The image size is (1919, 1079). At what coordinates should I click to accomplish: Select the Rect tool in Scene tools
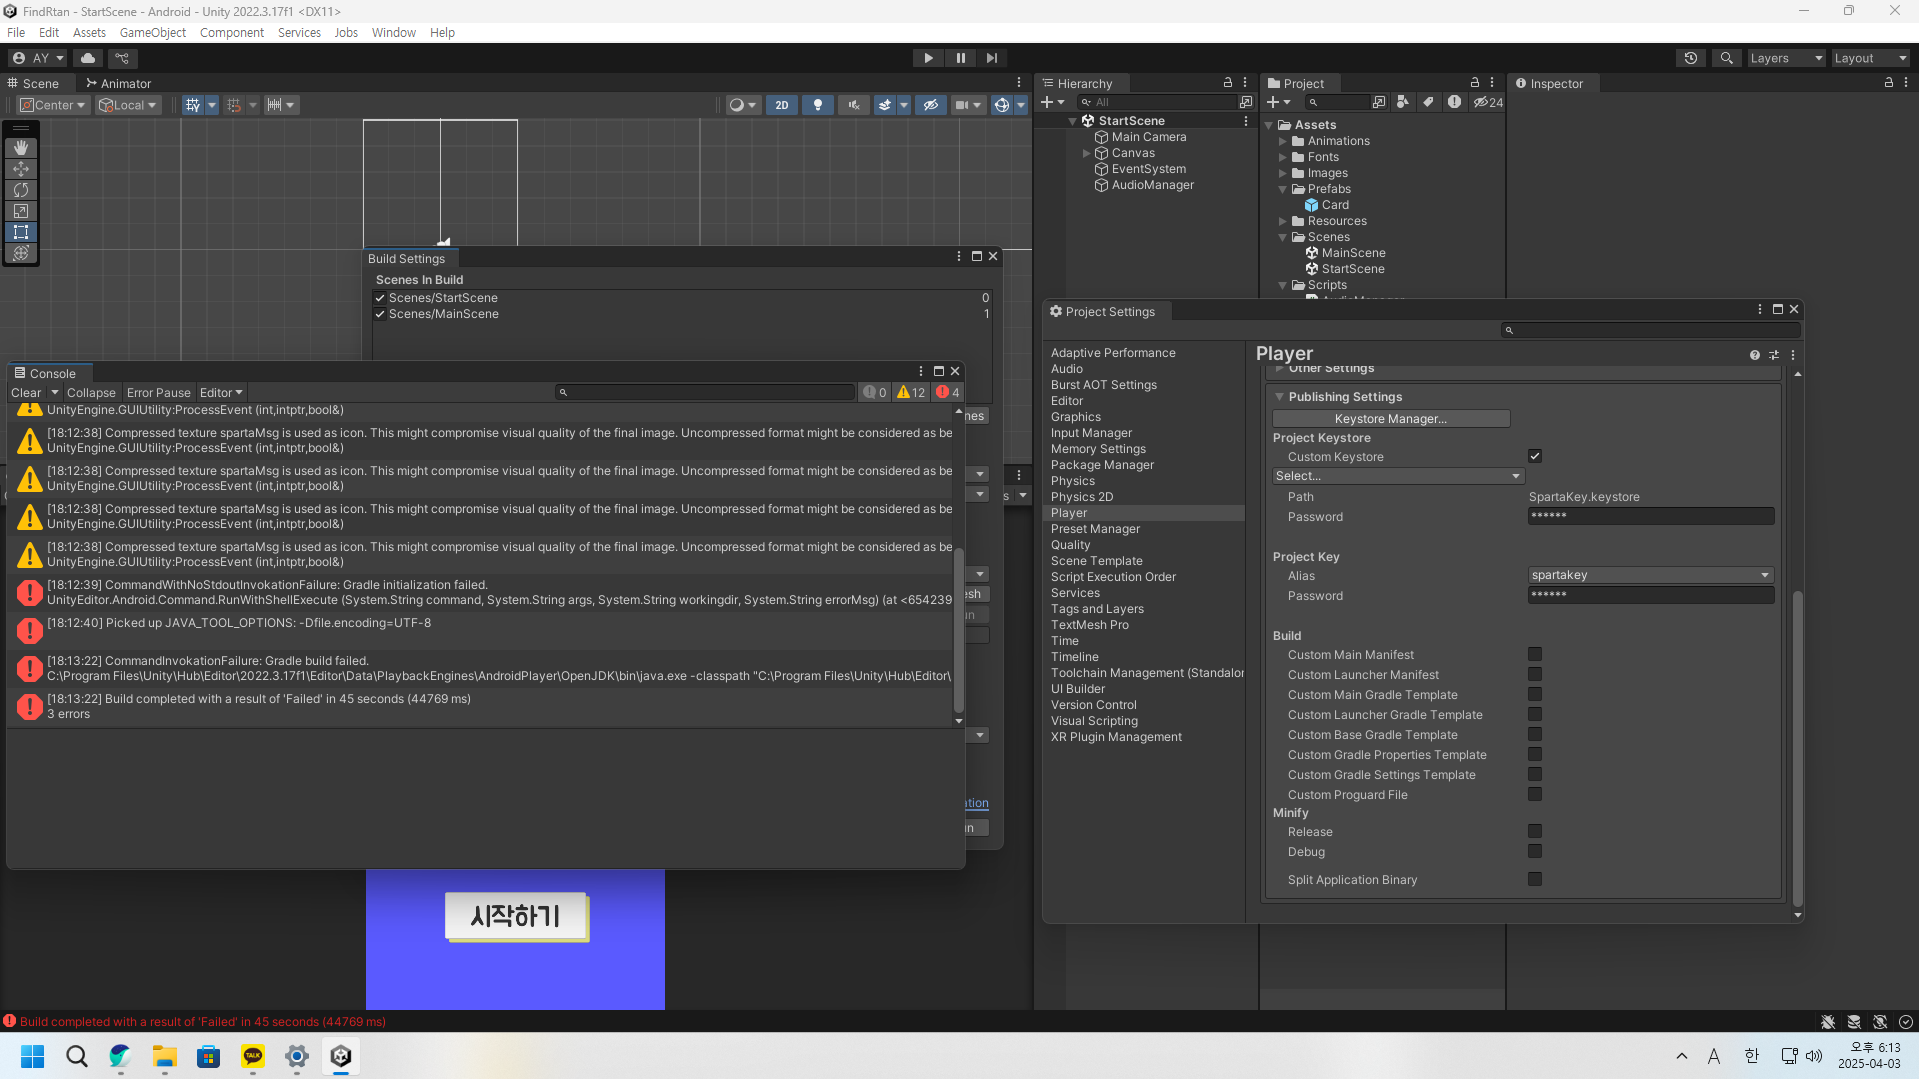point(21,232)
